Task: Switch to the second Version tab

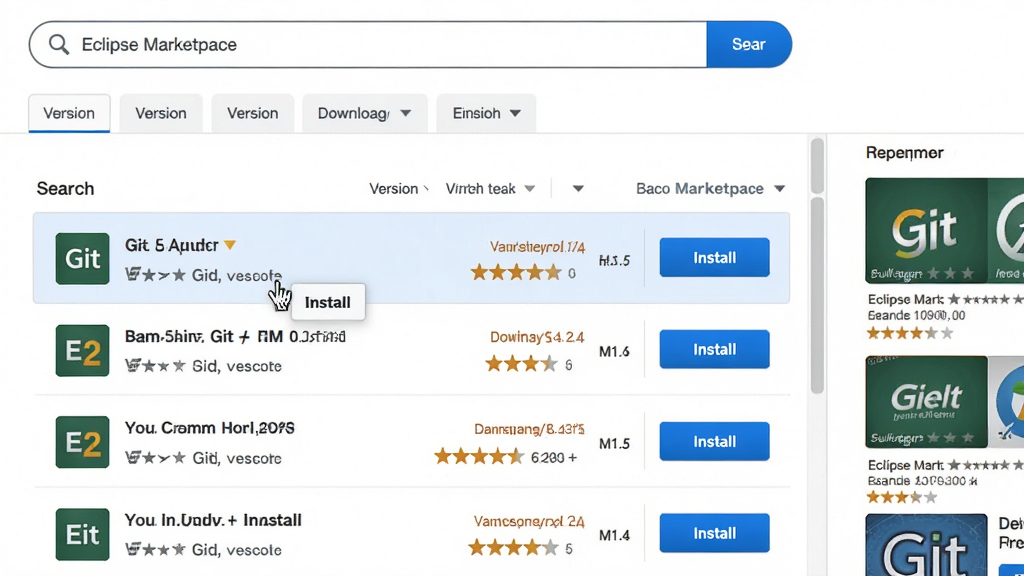Action: pos(161,113)
